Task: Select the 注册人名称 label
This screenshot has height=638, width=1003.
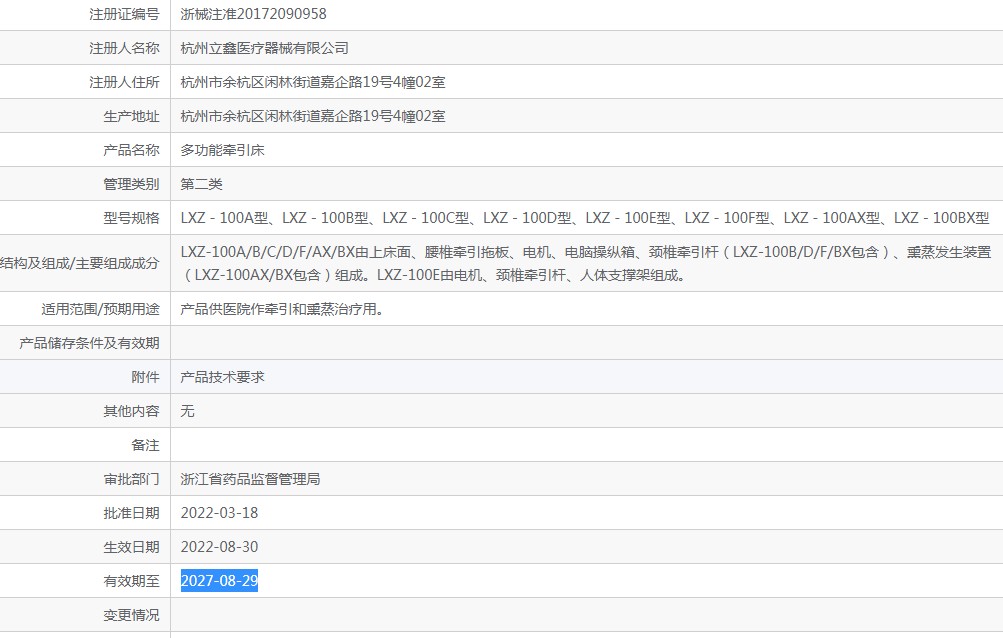Action: 124,48
